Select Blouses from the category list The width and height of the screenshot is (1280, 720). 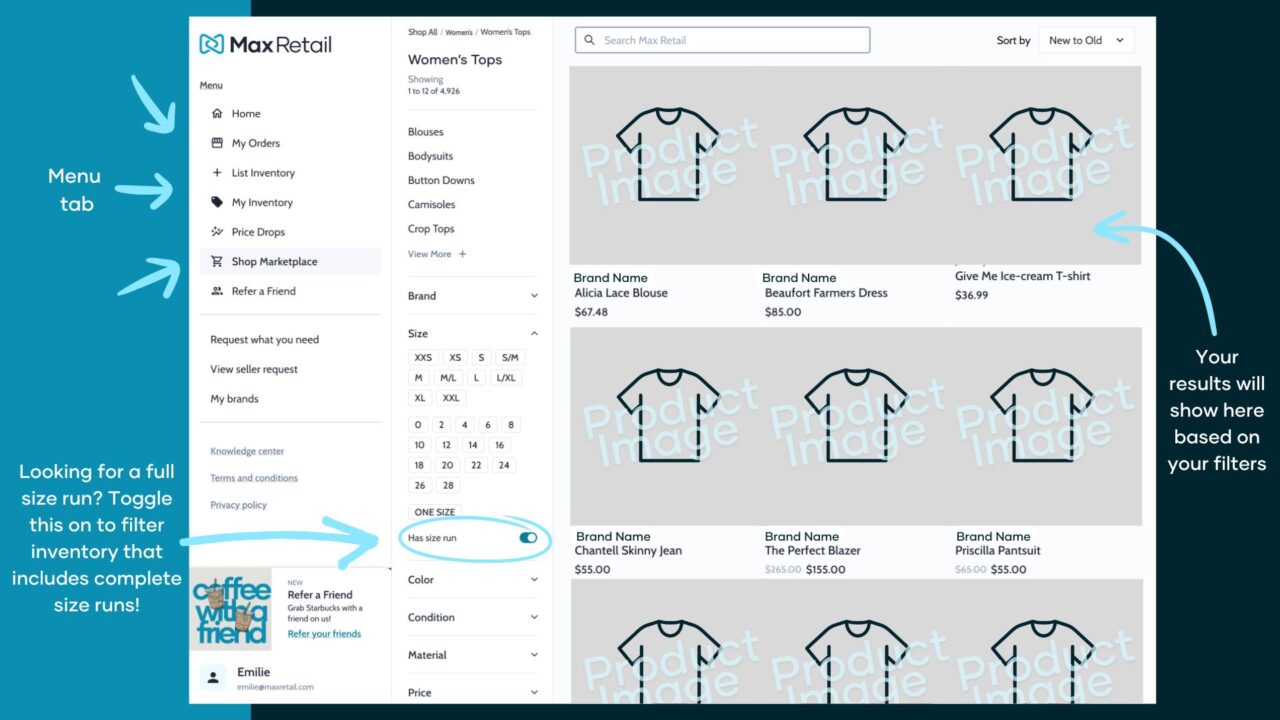pyautogui.click(x=425, y=131)
